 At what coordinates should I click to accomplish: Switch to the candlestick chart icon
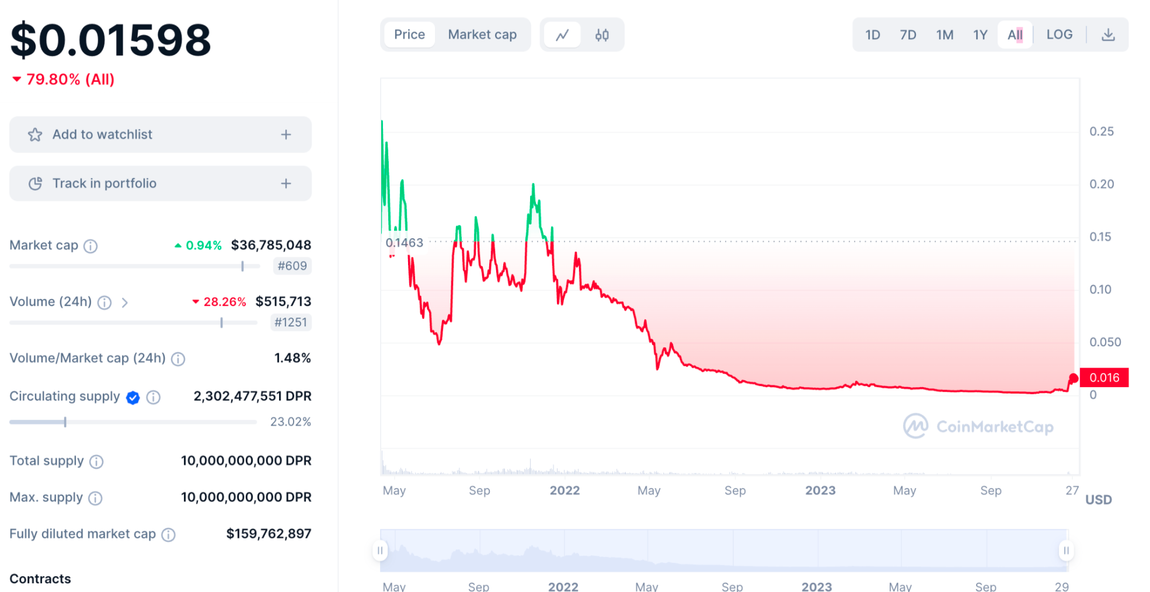pyautogui.click(x=602, y=34)
